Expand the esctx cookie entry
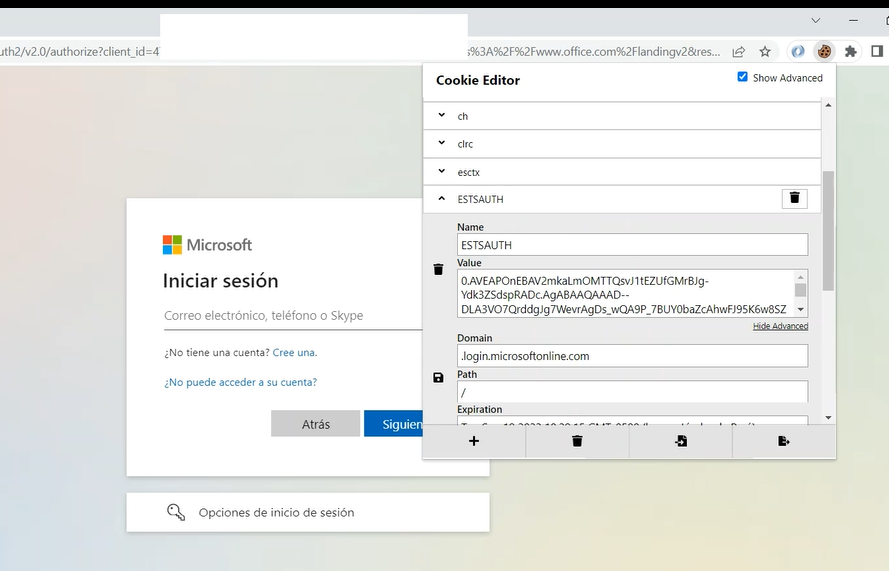 click(622, 172)
